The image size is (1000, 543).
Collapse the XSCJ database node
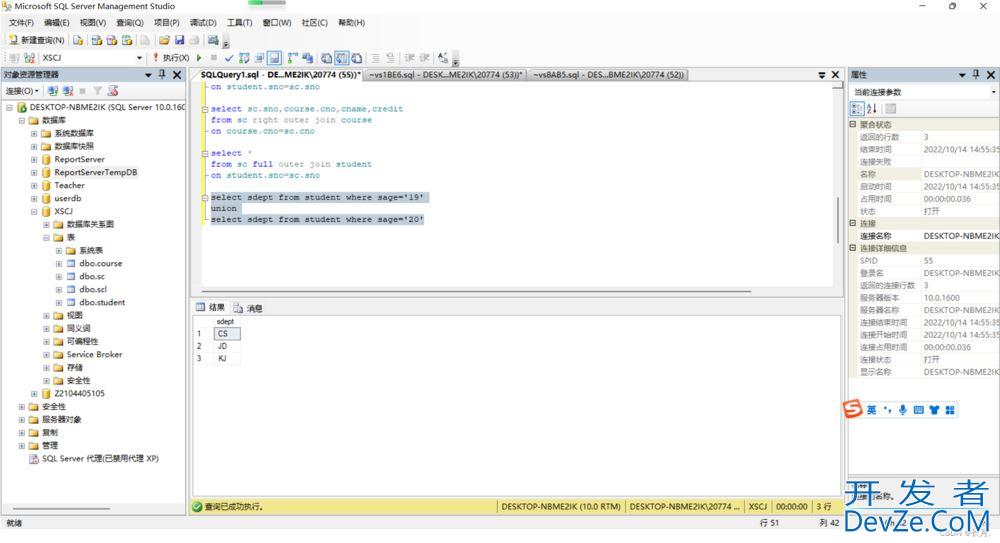34,212
